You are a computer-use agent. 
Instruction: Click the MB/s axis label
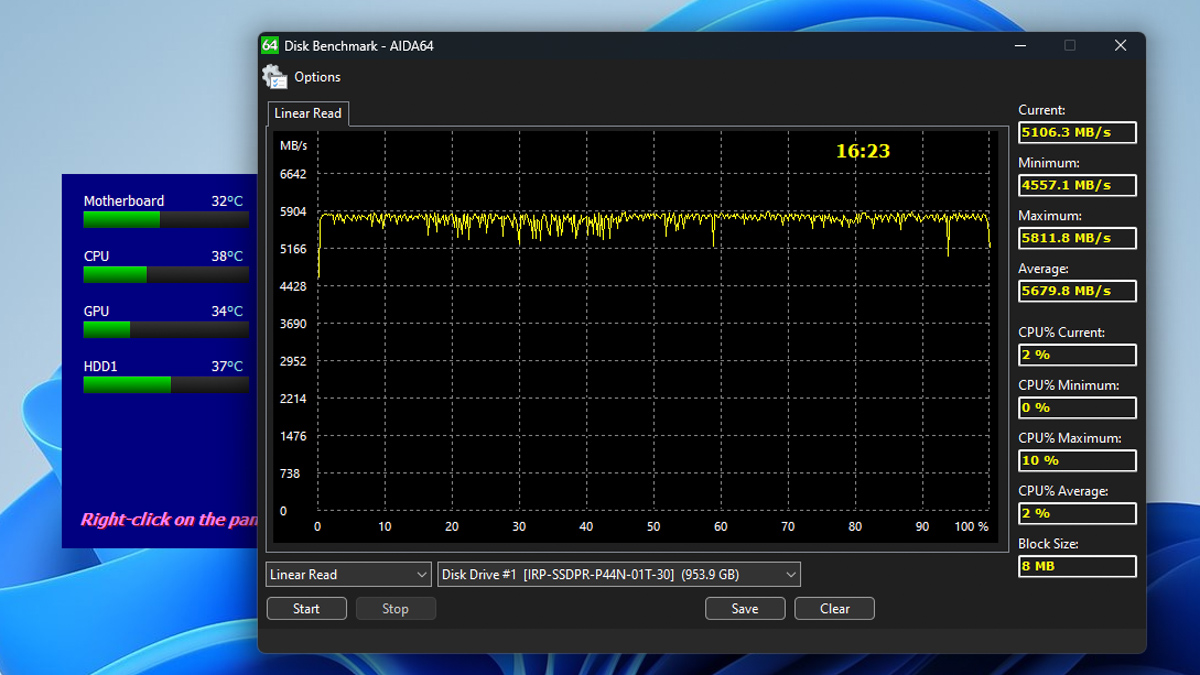click(x=294, y=146)
